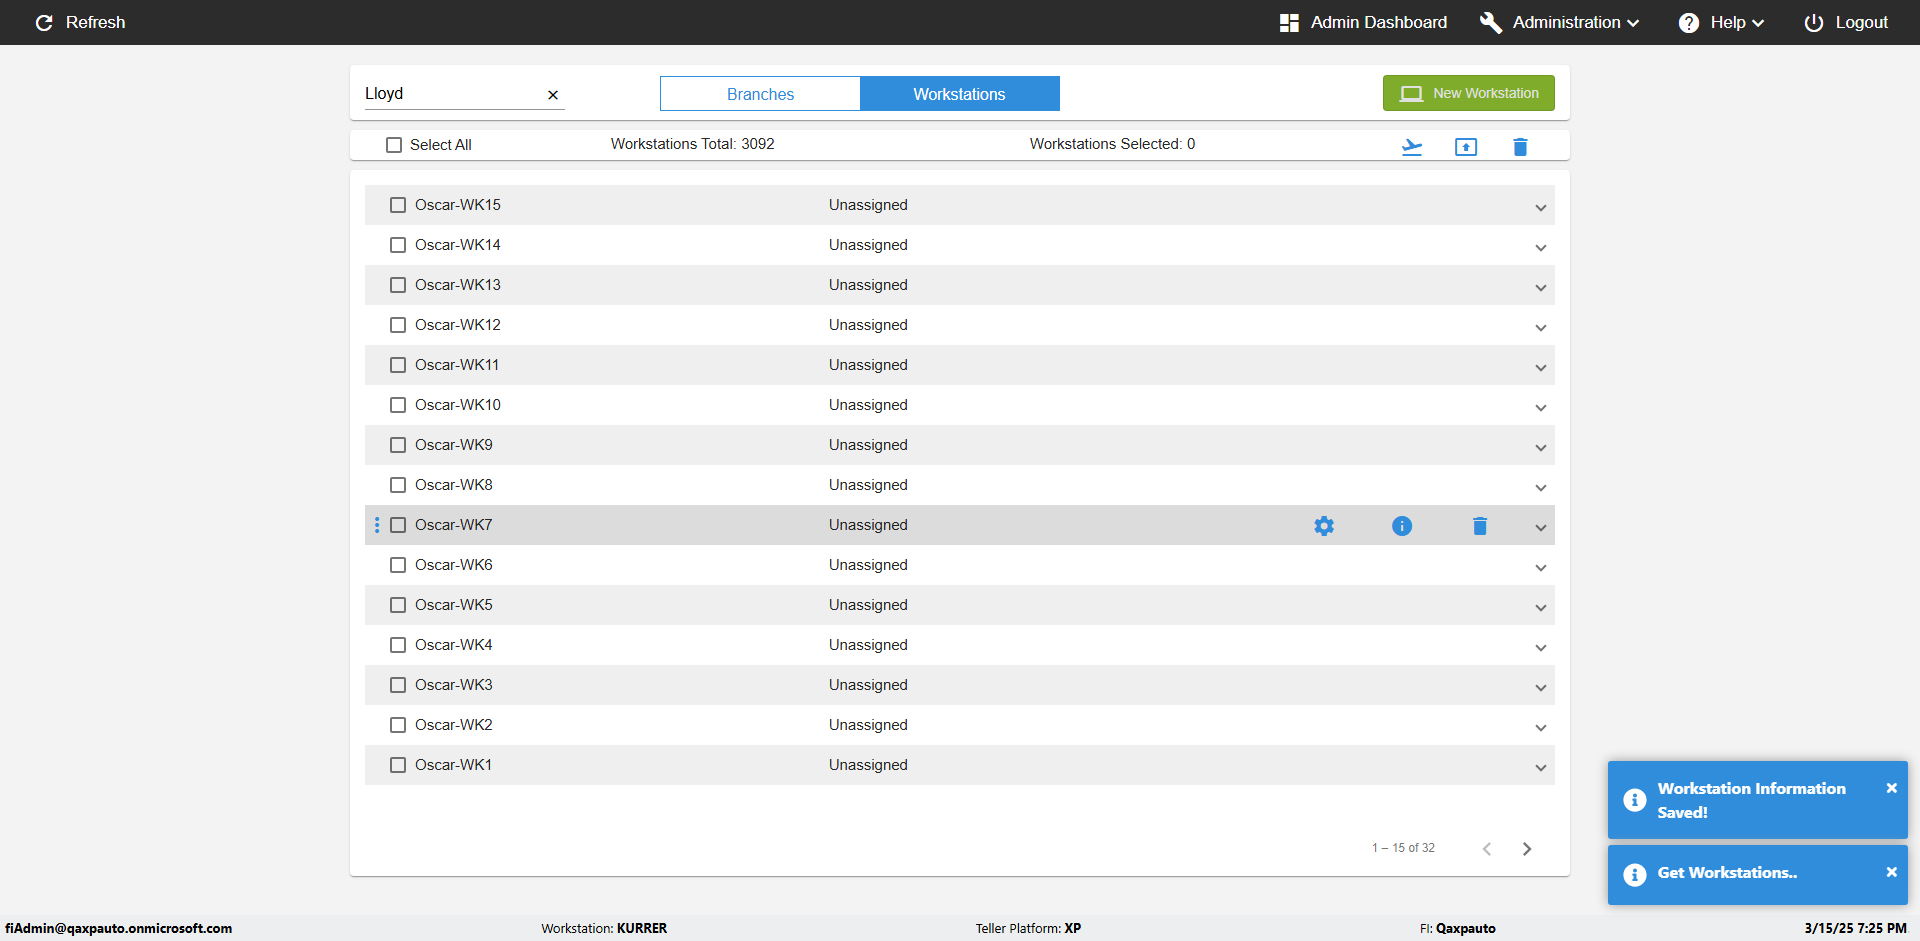Click Teller Platform: XP in status bar
The width and height of the screenshot is (1920, 941).
(1028, 928)
